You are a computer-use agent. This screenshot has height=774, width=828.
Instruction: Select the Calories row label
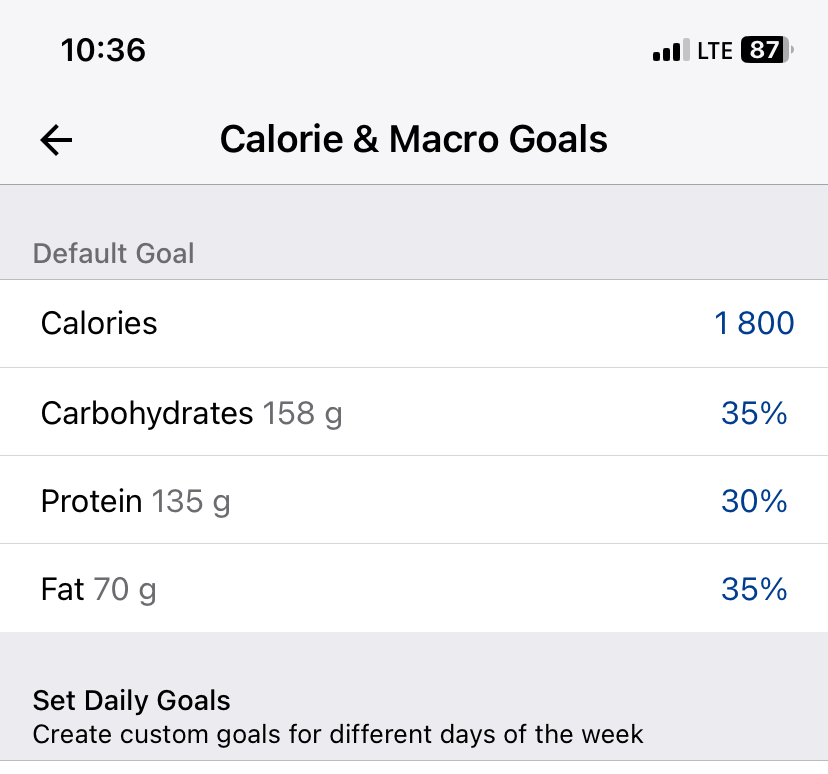pos(99,323)
